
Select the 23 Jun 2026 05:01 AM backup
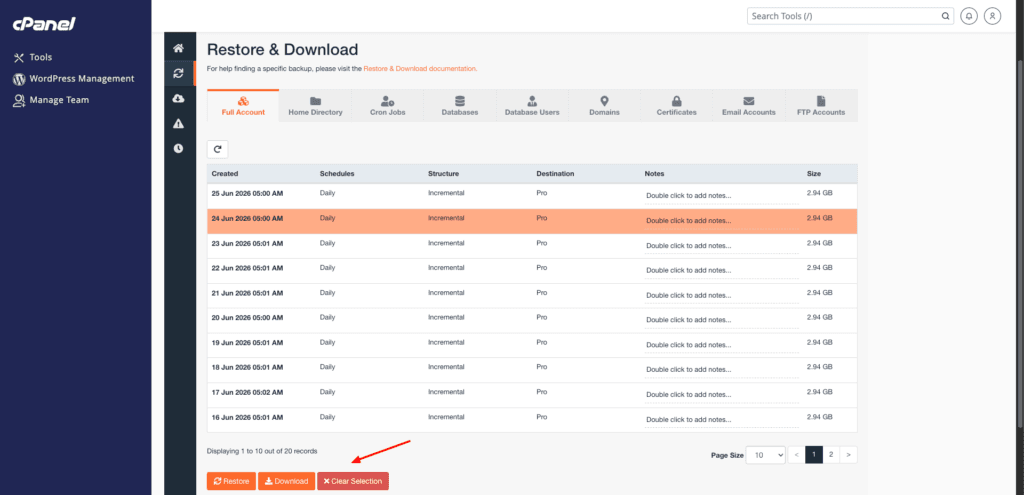coord(532,246)
